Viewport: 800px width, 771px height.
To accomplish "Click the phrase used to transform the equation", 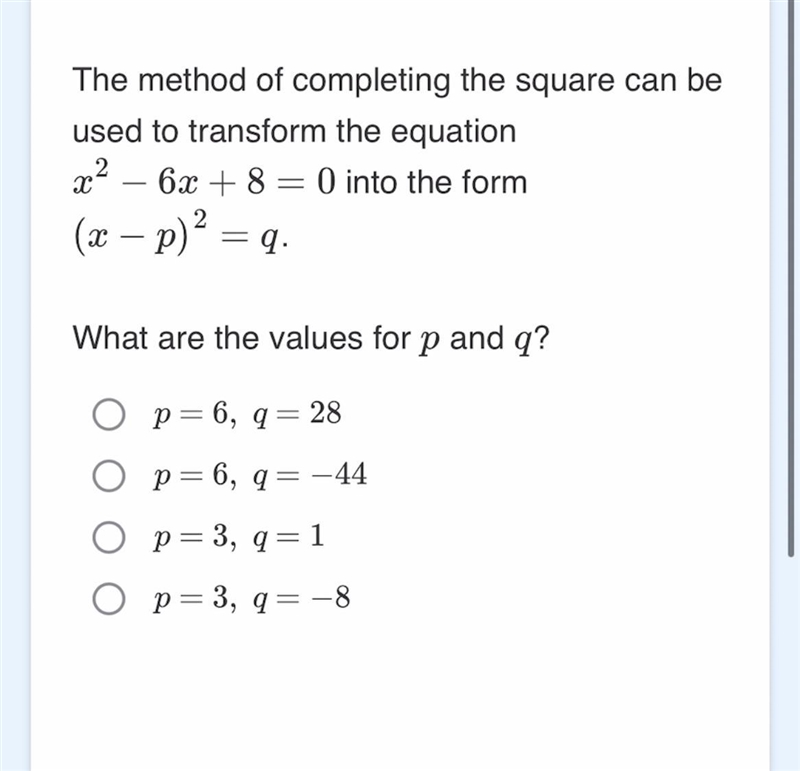I will pyautogui.click(x=294, y=131).
